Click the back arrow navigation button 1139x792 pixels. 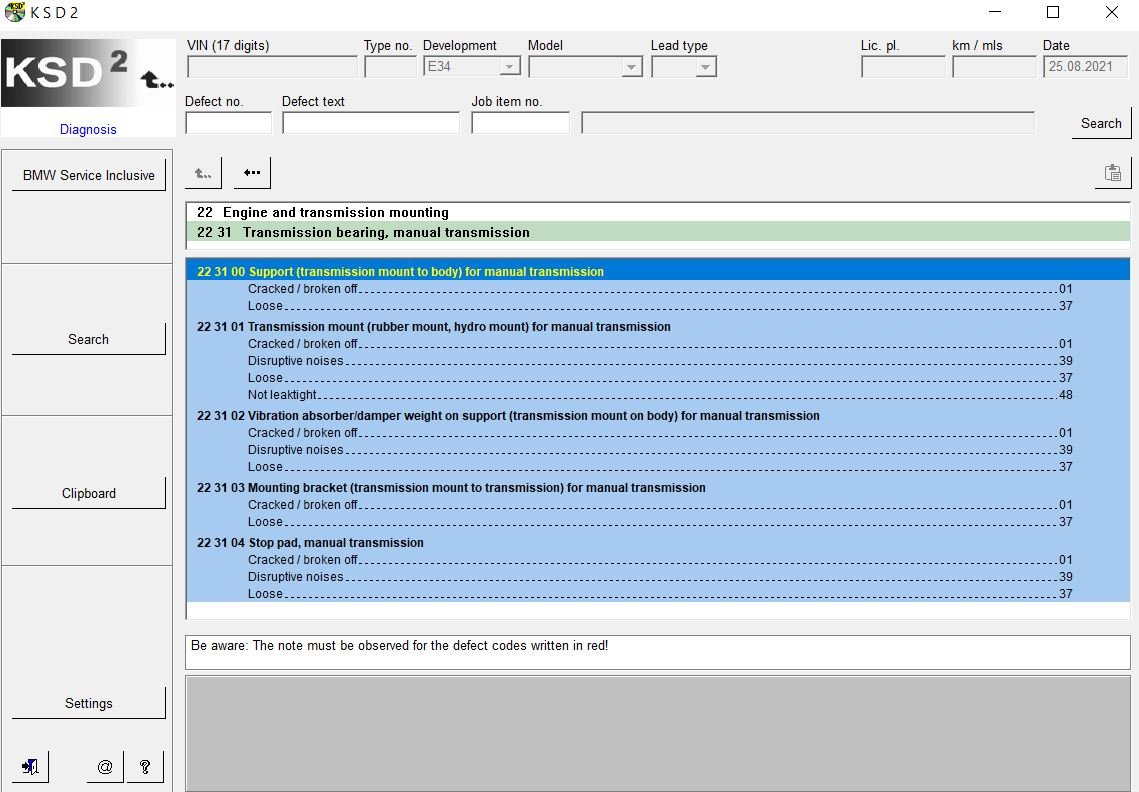pyautogui.click(x=252, y=173)
